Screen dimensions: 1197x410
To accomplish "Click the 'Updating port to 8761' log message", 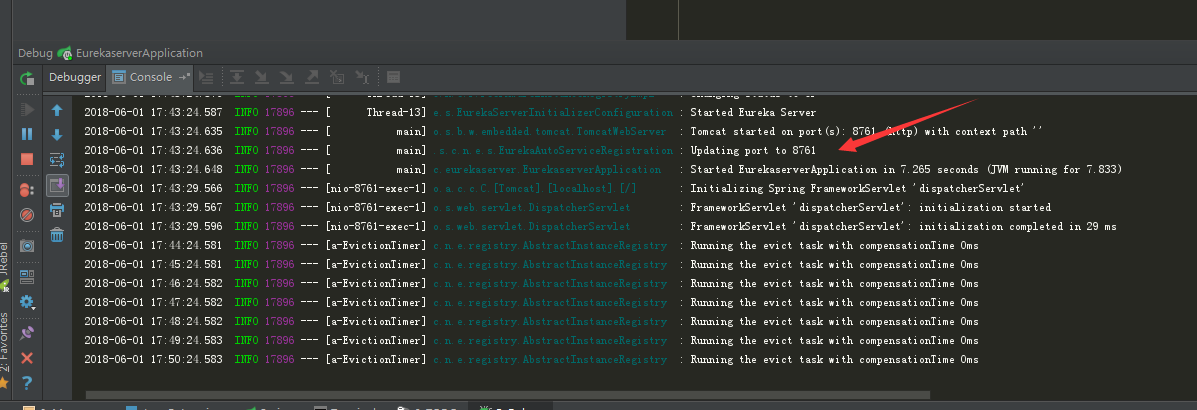I will click(753, 150).
